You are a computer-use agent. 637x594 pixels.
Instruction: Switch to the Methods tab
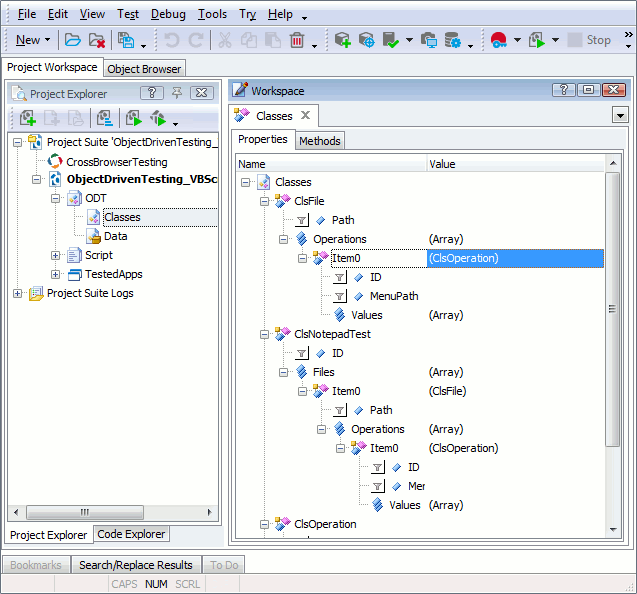point(319,141)
